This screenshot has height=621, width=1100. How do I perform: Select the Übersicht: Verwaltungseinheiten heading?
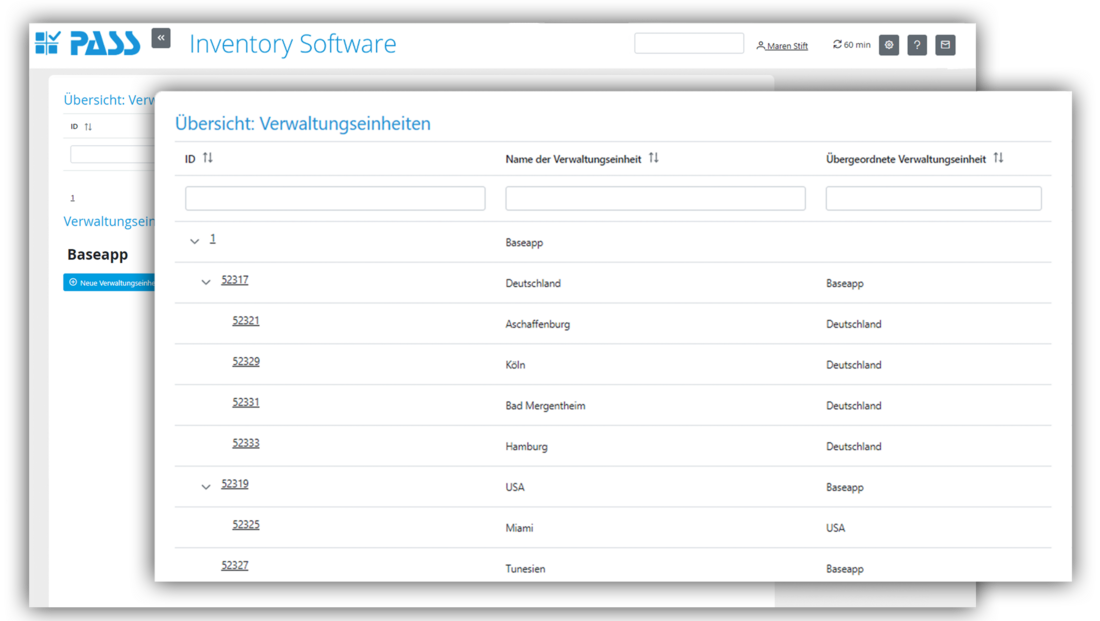[x=302, y=123]
